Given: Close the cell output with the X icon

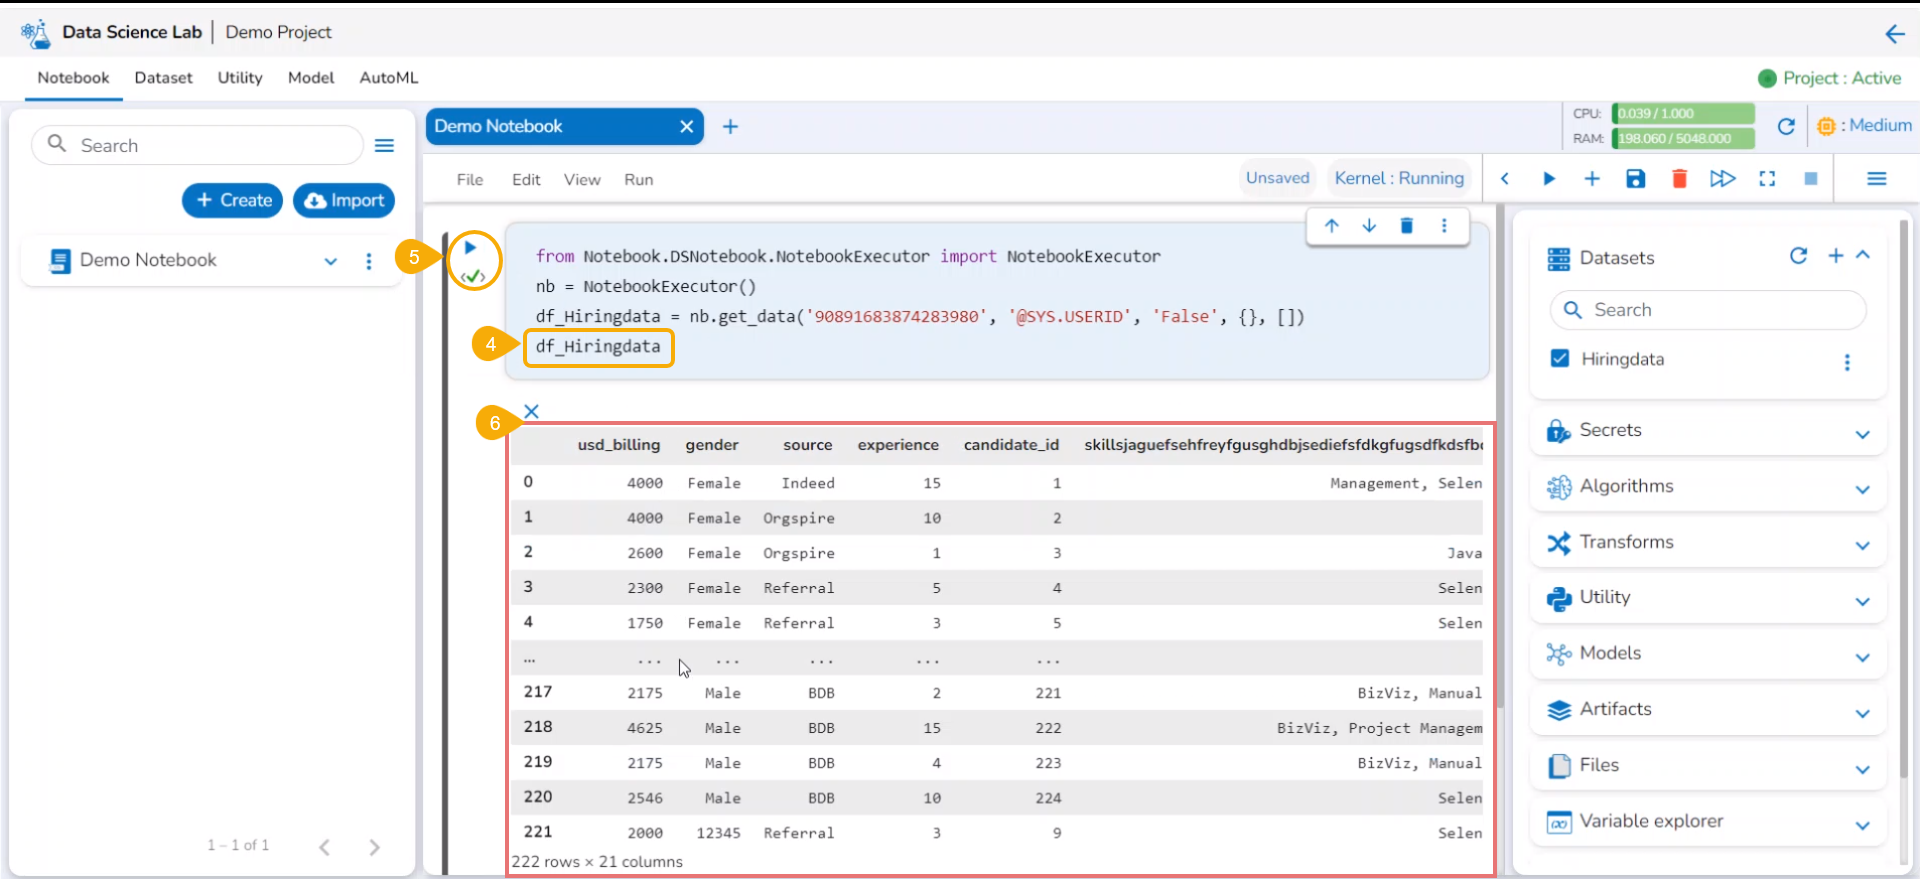Looking at the screenshot, I should [x=531, y=411].
